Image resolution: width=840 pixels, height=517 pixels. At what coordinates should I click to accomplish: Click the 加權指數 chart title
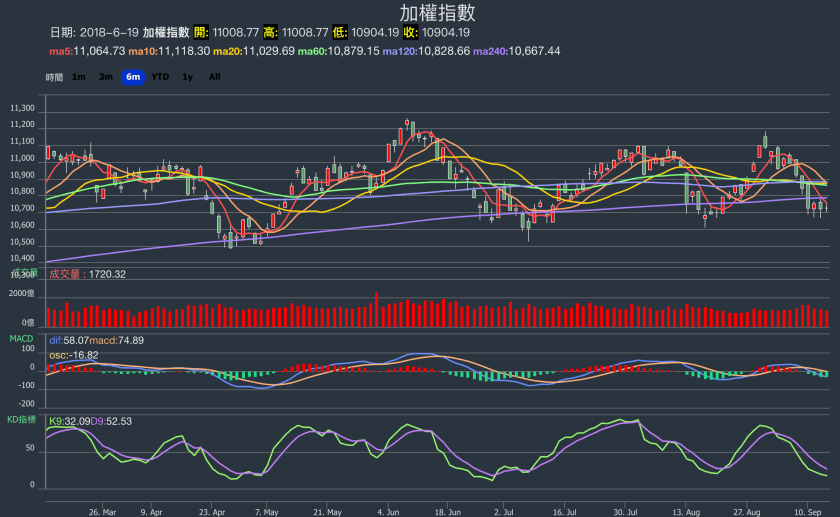437,13
